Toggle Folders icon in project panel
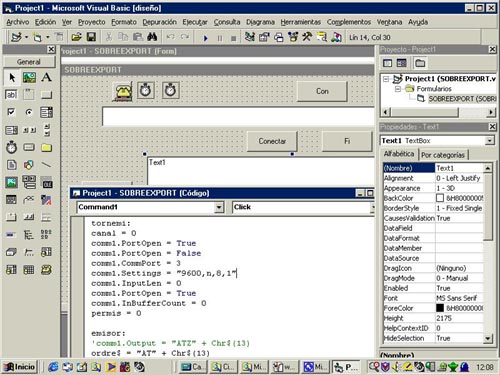 pos(420,63)
